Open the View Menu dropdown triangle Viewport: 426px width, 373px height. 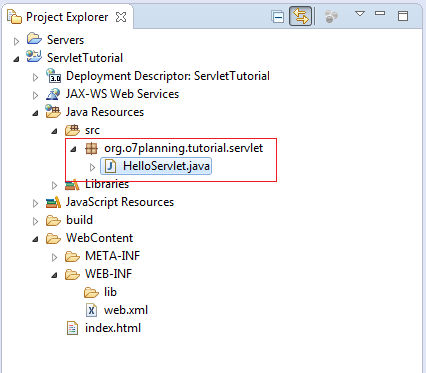click(x=360, y=14)
